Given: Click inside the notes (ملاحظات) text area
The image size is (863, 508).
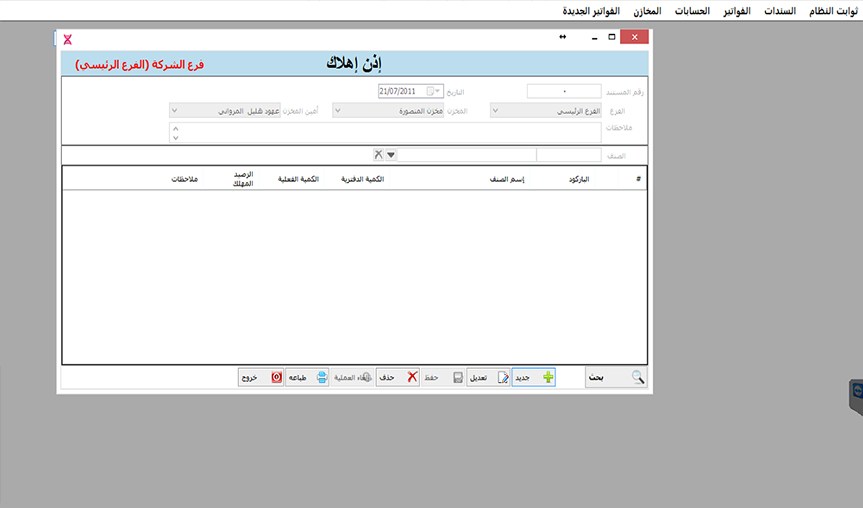Looking at the screenshot, I should [400, 133].
